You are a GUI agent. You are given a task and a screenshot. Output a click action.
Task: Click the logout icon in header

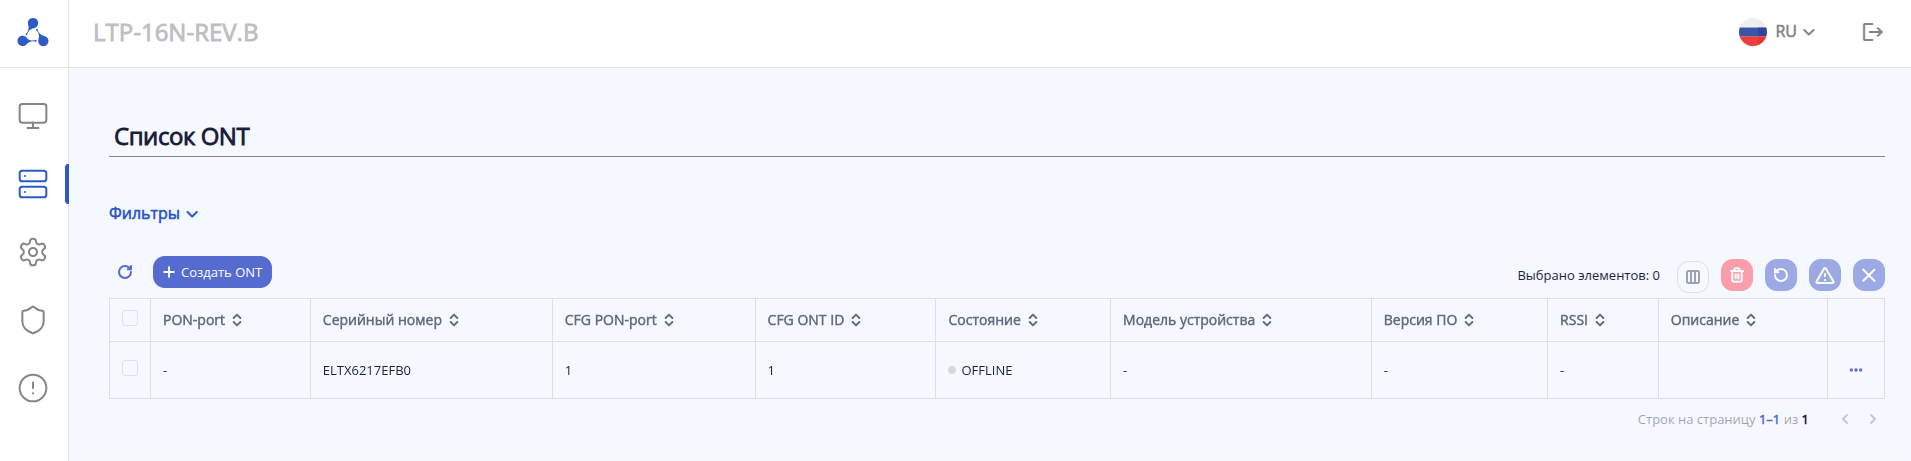click(1872, 32)
